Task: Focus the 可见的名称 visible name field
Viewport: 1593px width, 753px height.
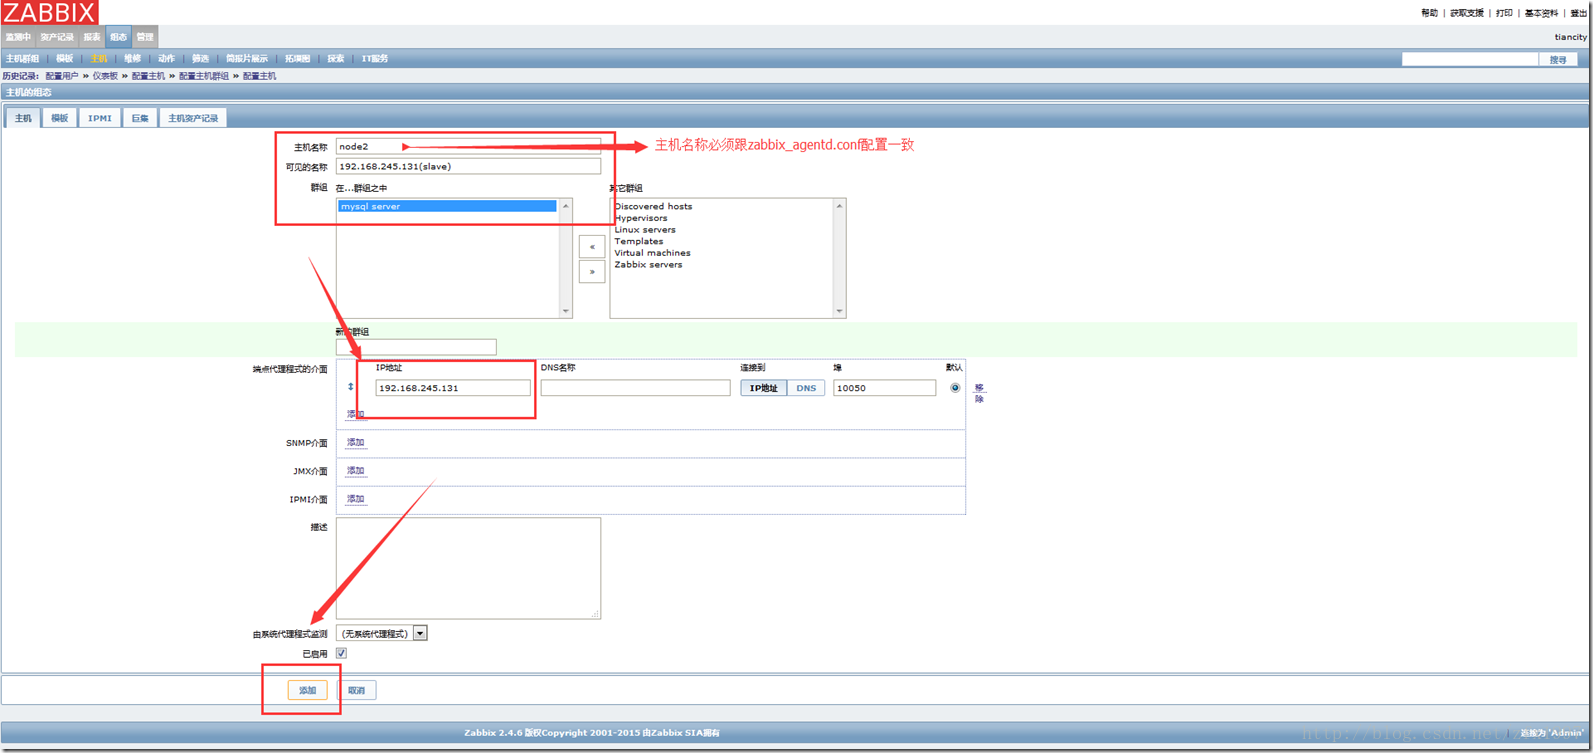Action: pyautogui.click(x=468, y=166)
